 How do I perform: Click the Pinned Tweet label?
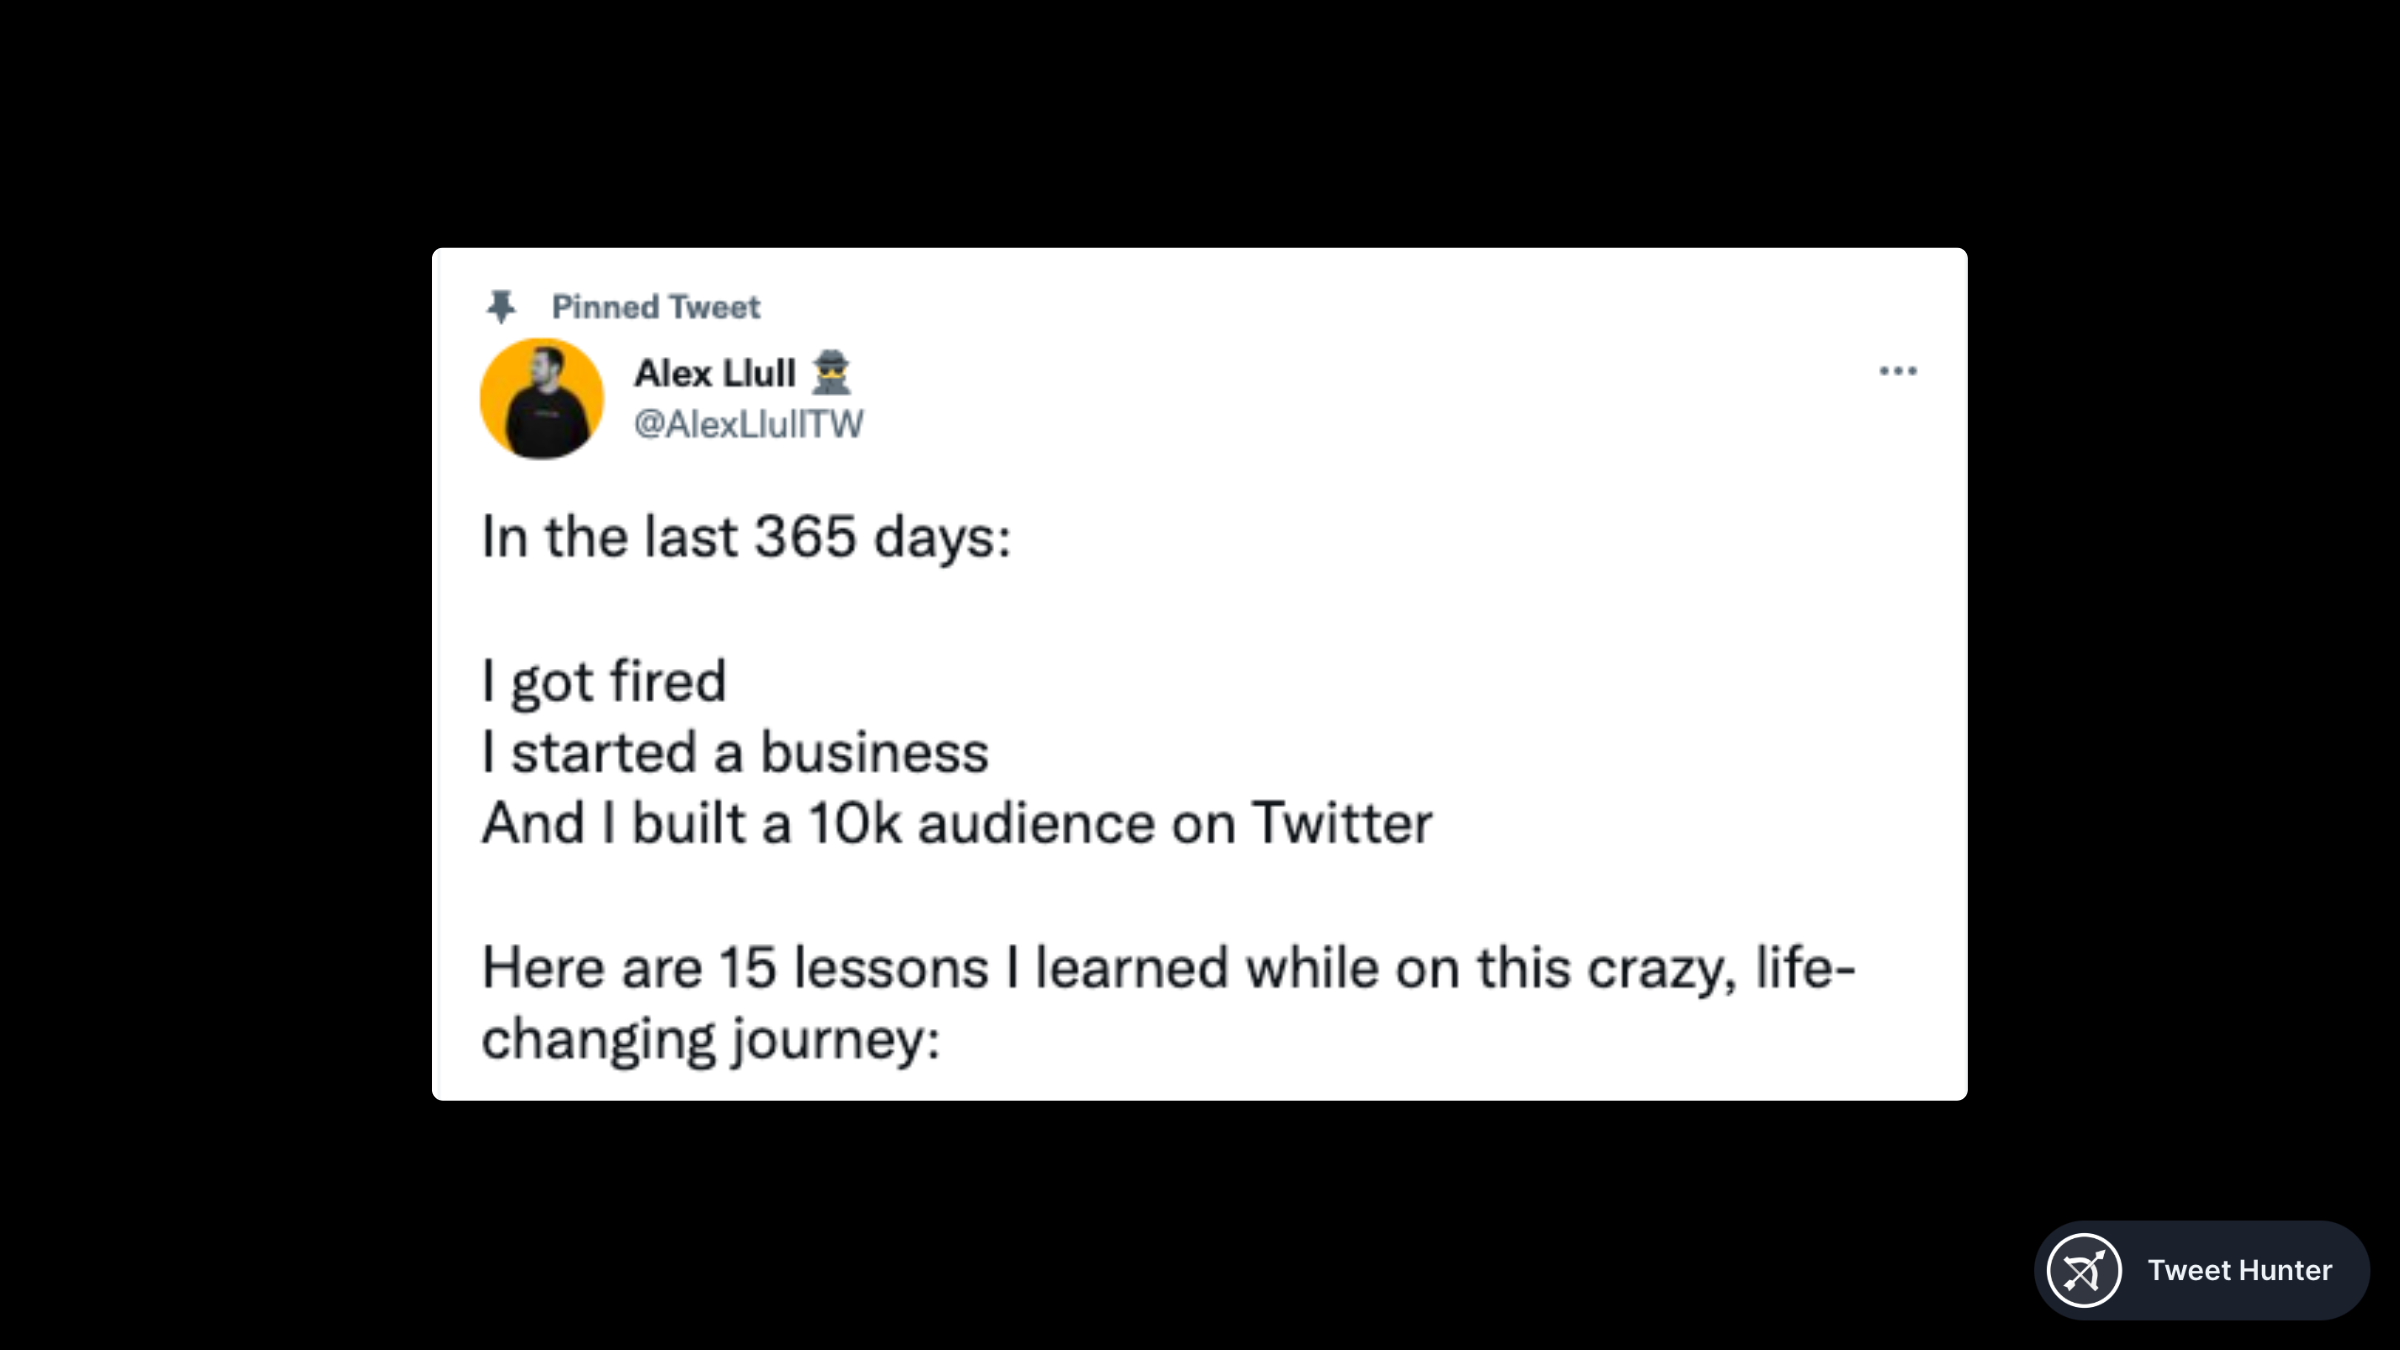(655, 307)
